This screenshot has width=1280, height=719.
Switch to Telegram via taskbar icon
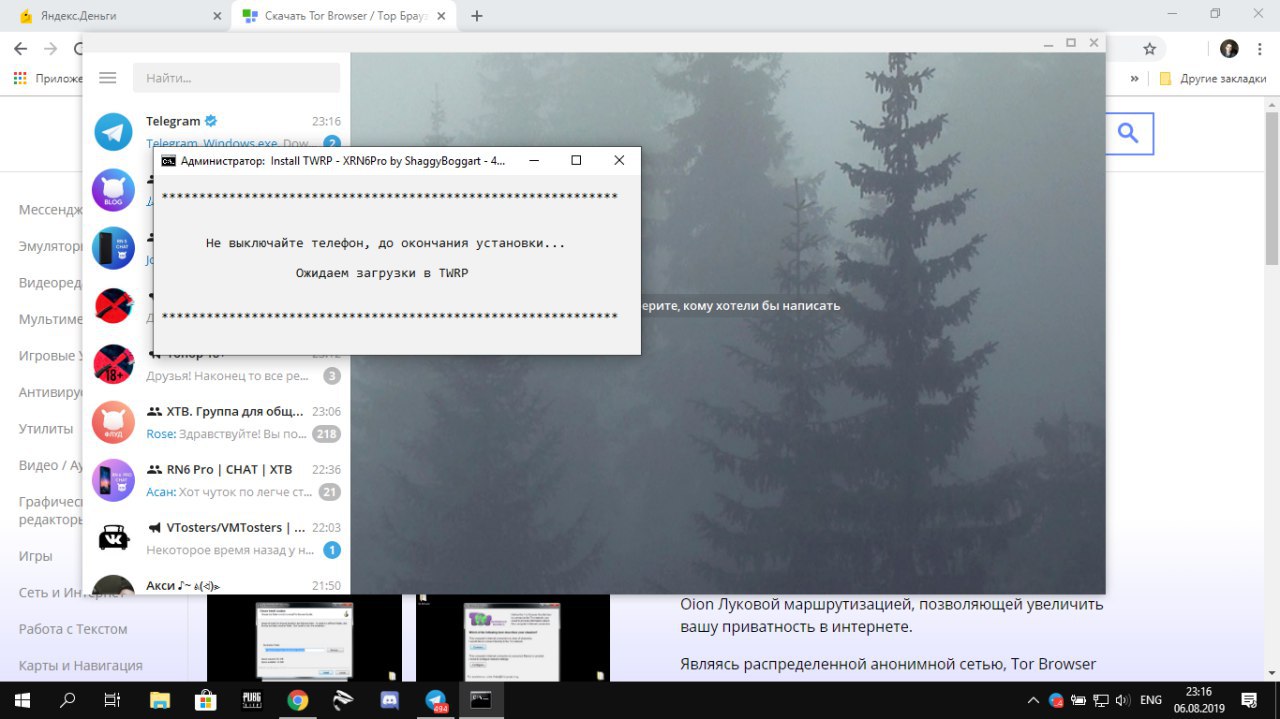pyautogui.click(x=435, y=700)
